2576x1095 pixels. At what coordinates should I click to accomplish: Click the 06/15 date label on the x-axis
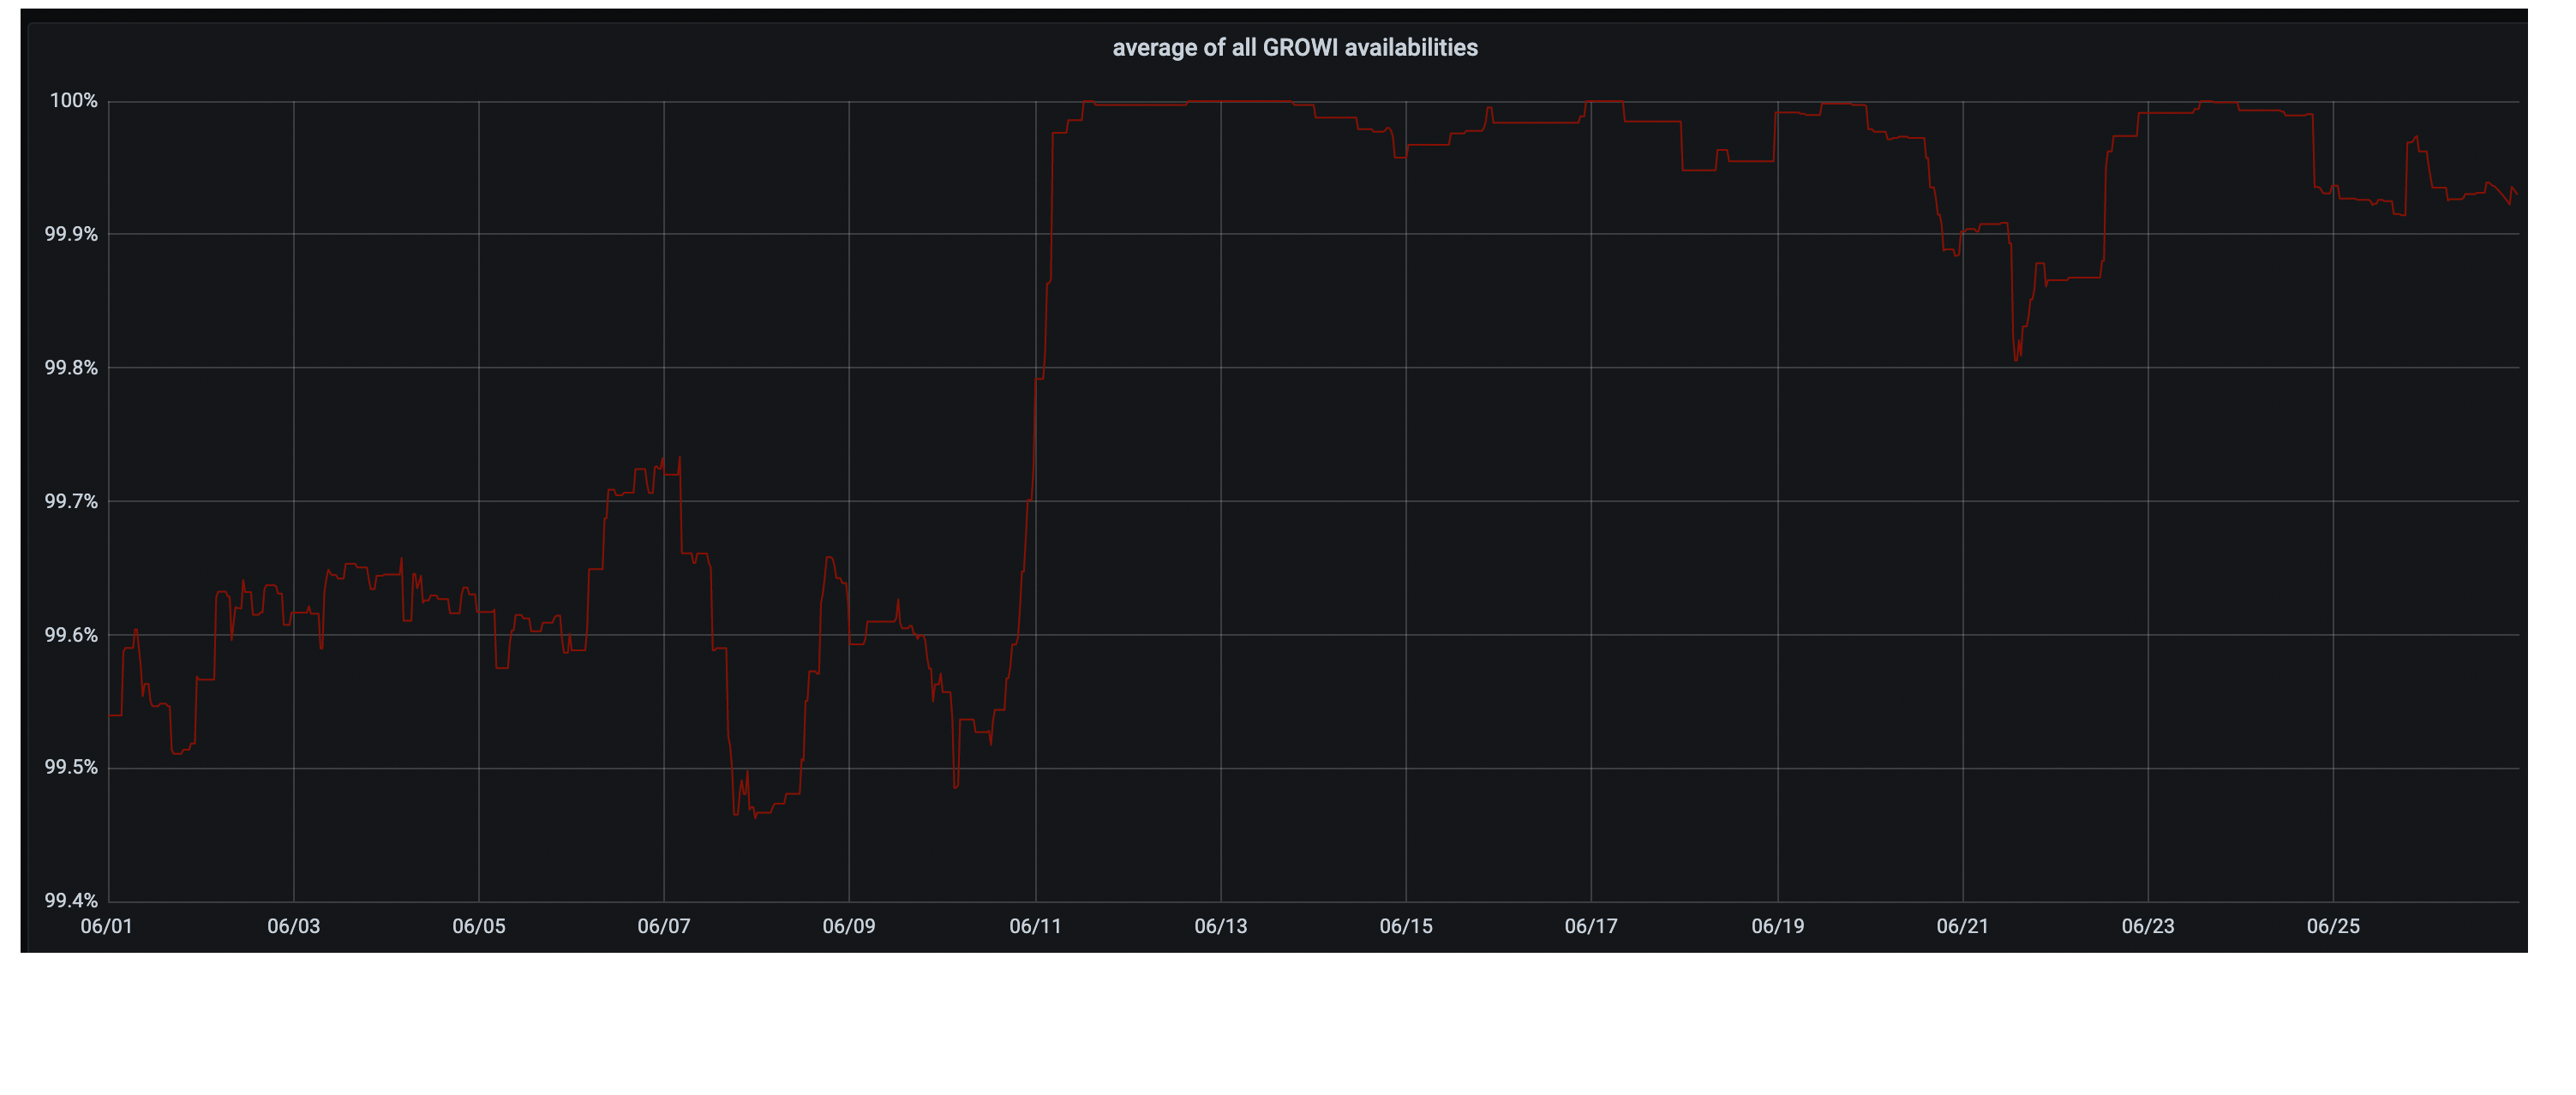(1405, 926)
